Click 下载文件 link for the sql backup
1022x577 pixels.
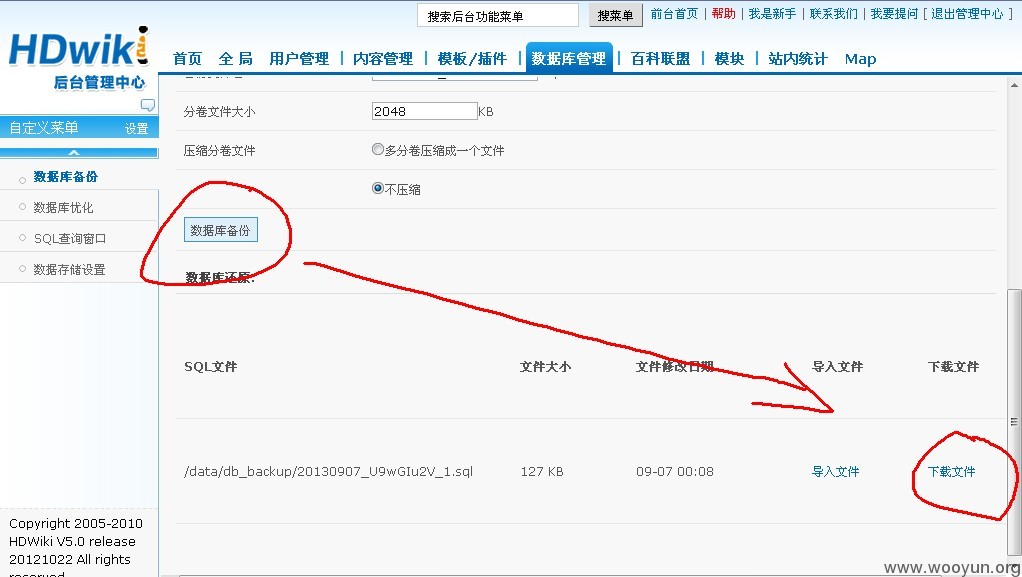pos(952,471)
